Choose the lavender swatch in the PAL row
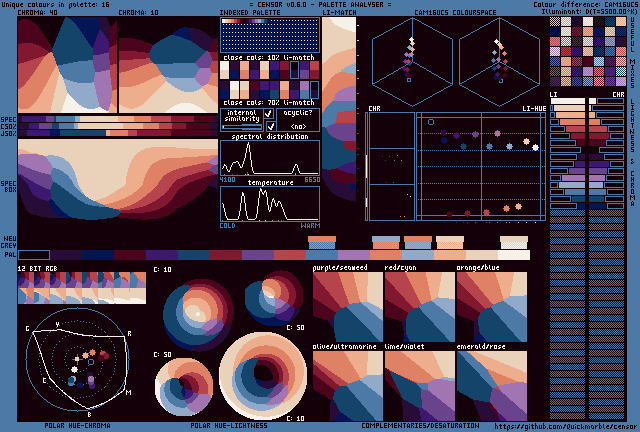Screen dimensions: 640x432 (x=353, y=255)
